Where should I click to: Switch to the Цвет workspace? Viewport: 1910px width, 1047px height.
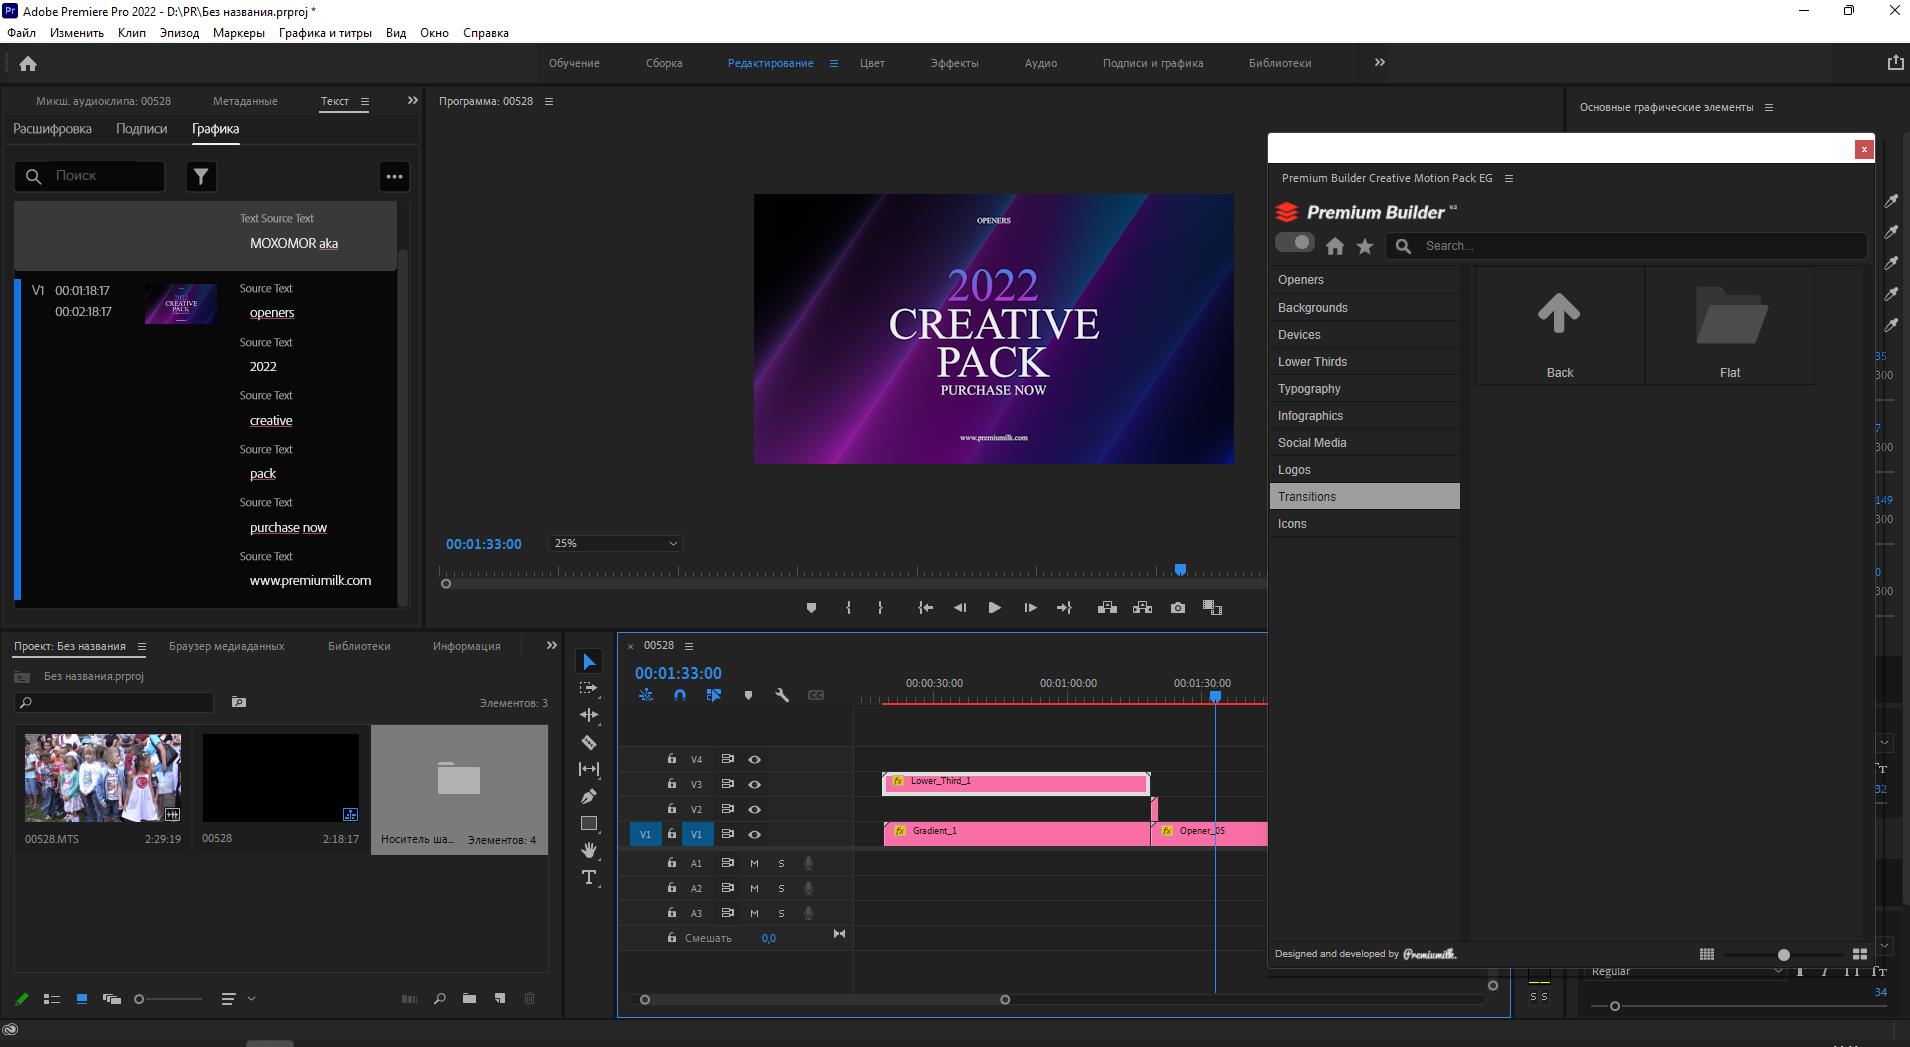tap(872, 63)
